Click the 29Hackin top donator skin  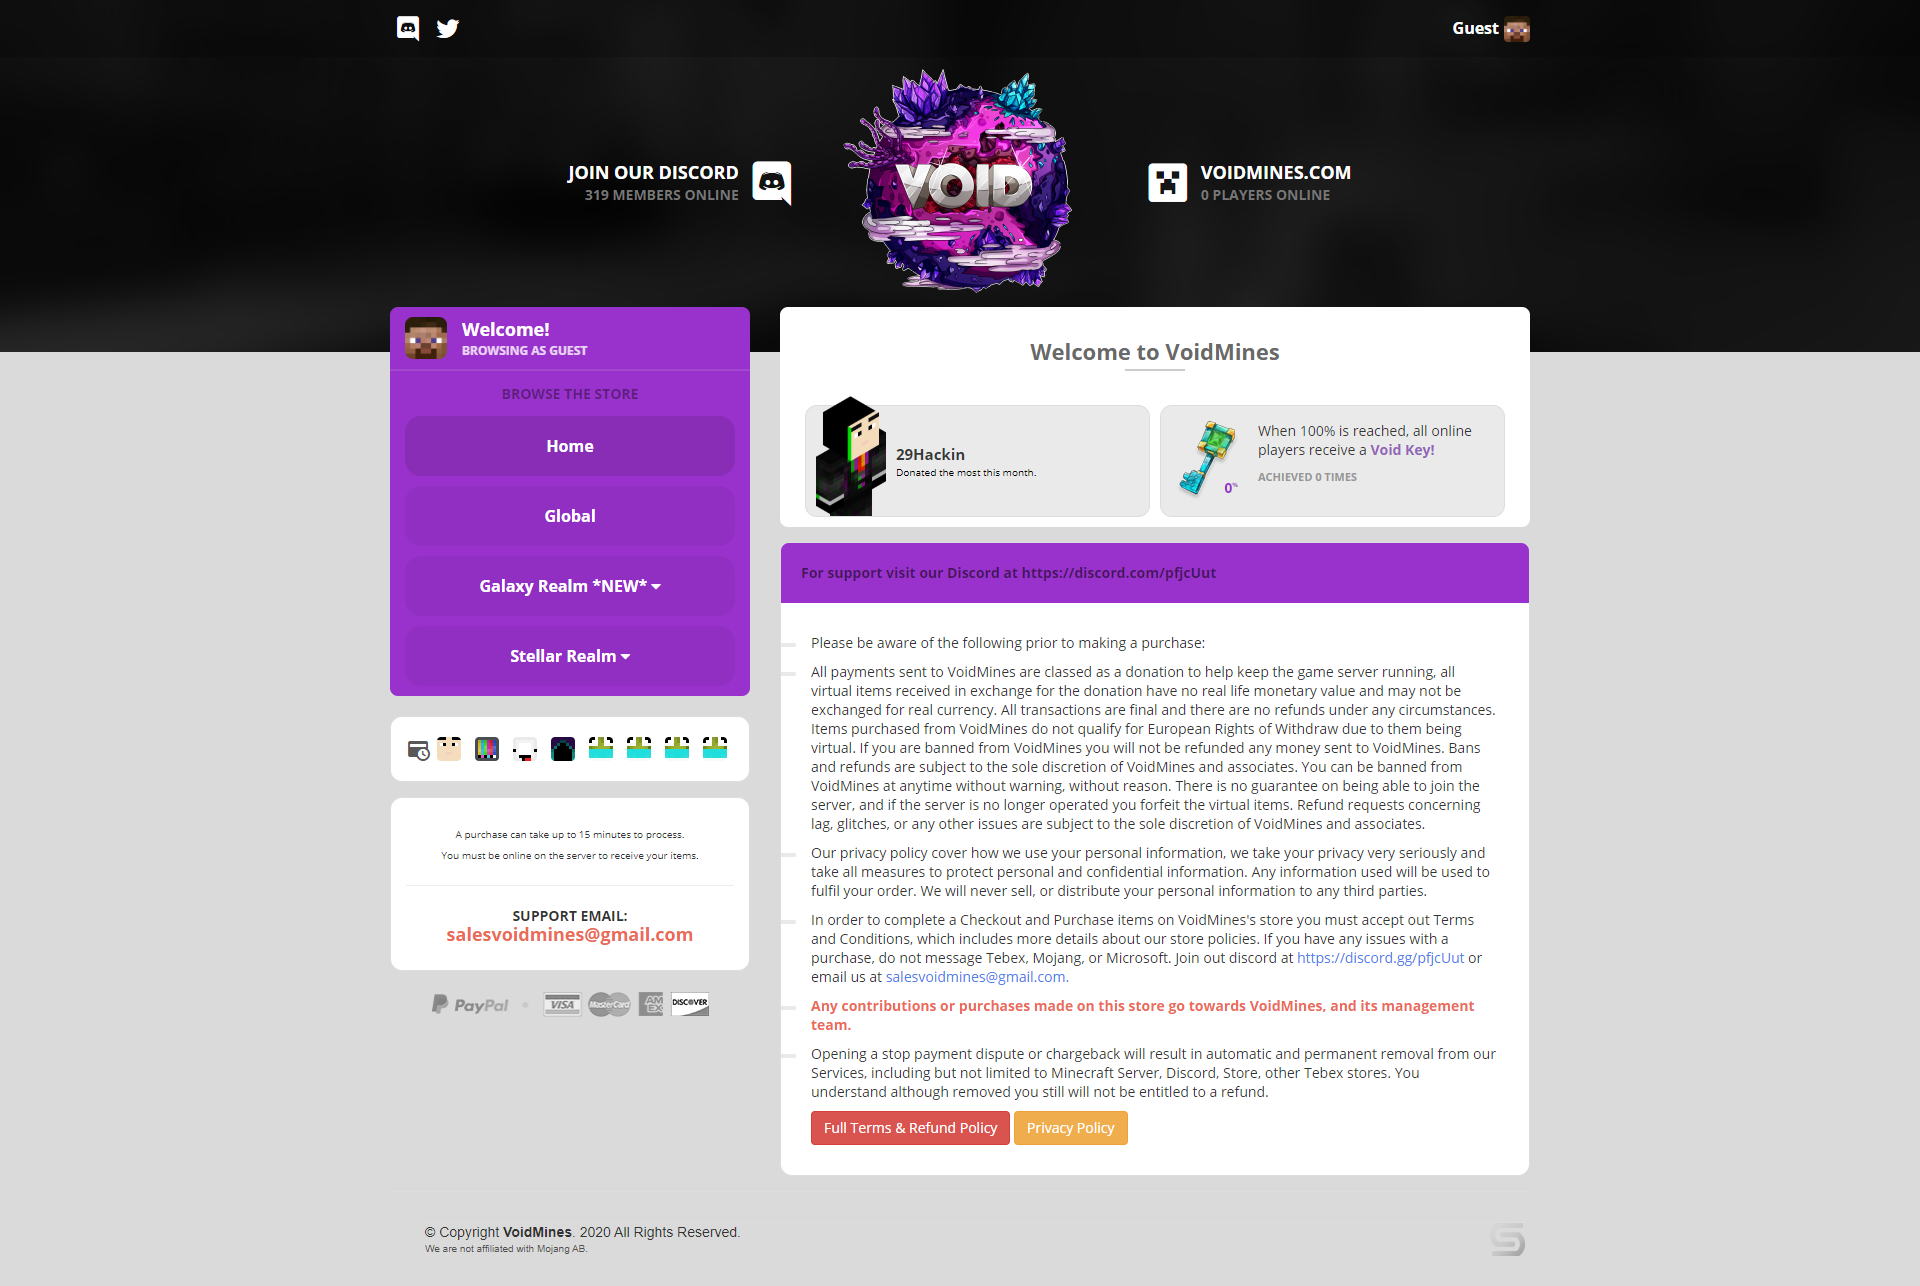[851, 456]
